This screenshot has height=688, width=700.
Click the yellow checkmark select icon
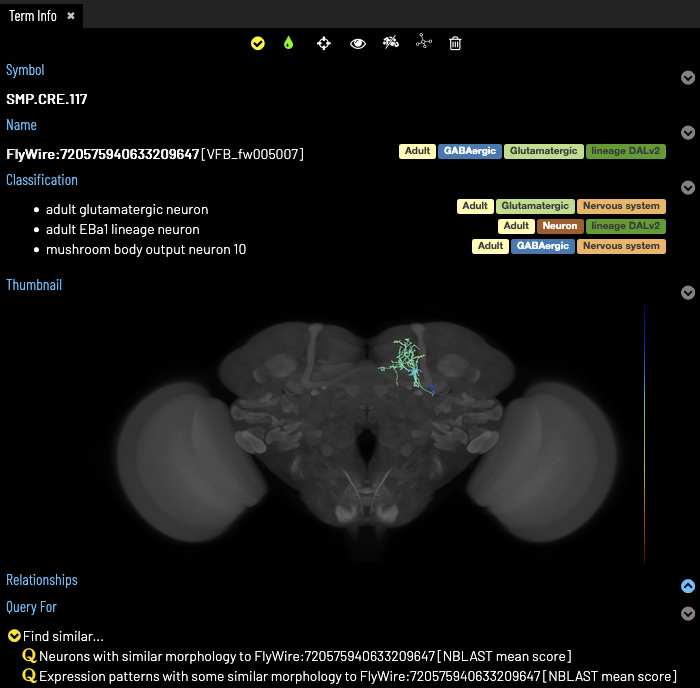(x=258, y=44)
